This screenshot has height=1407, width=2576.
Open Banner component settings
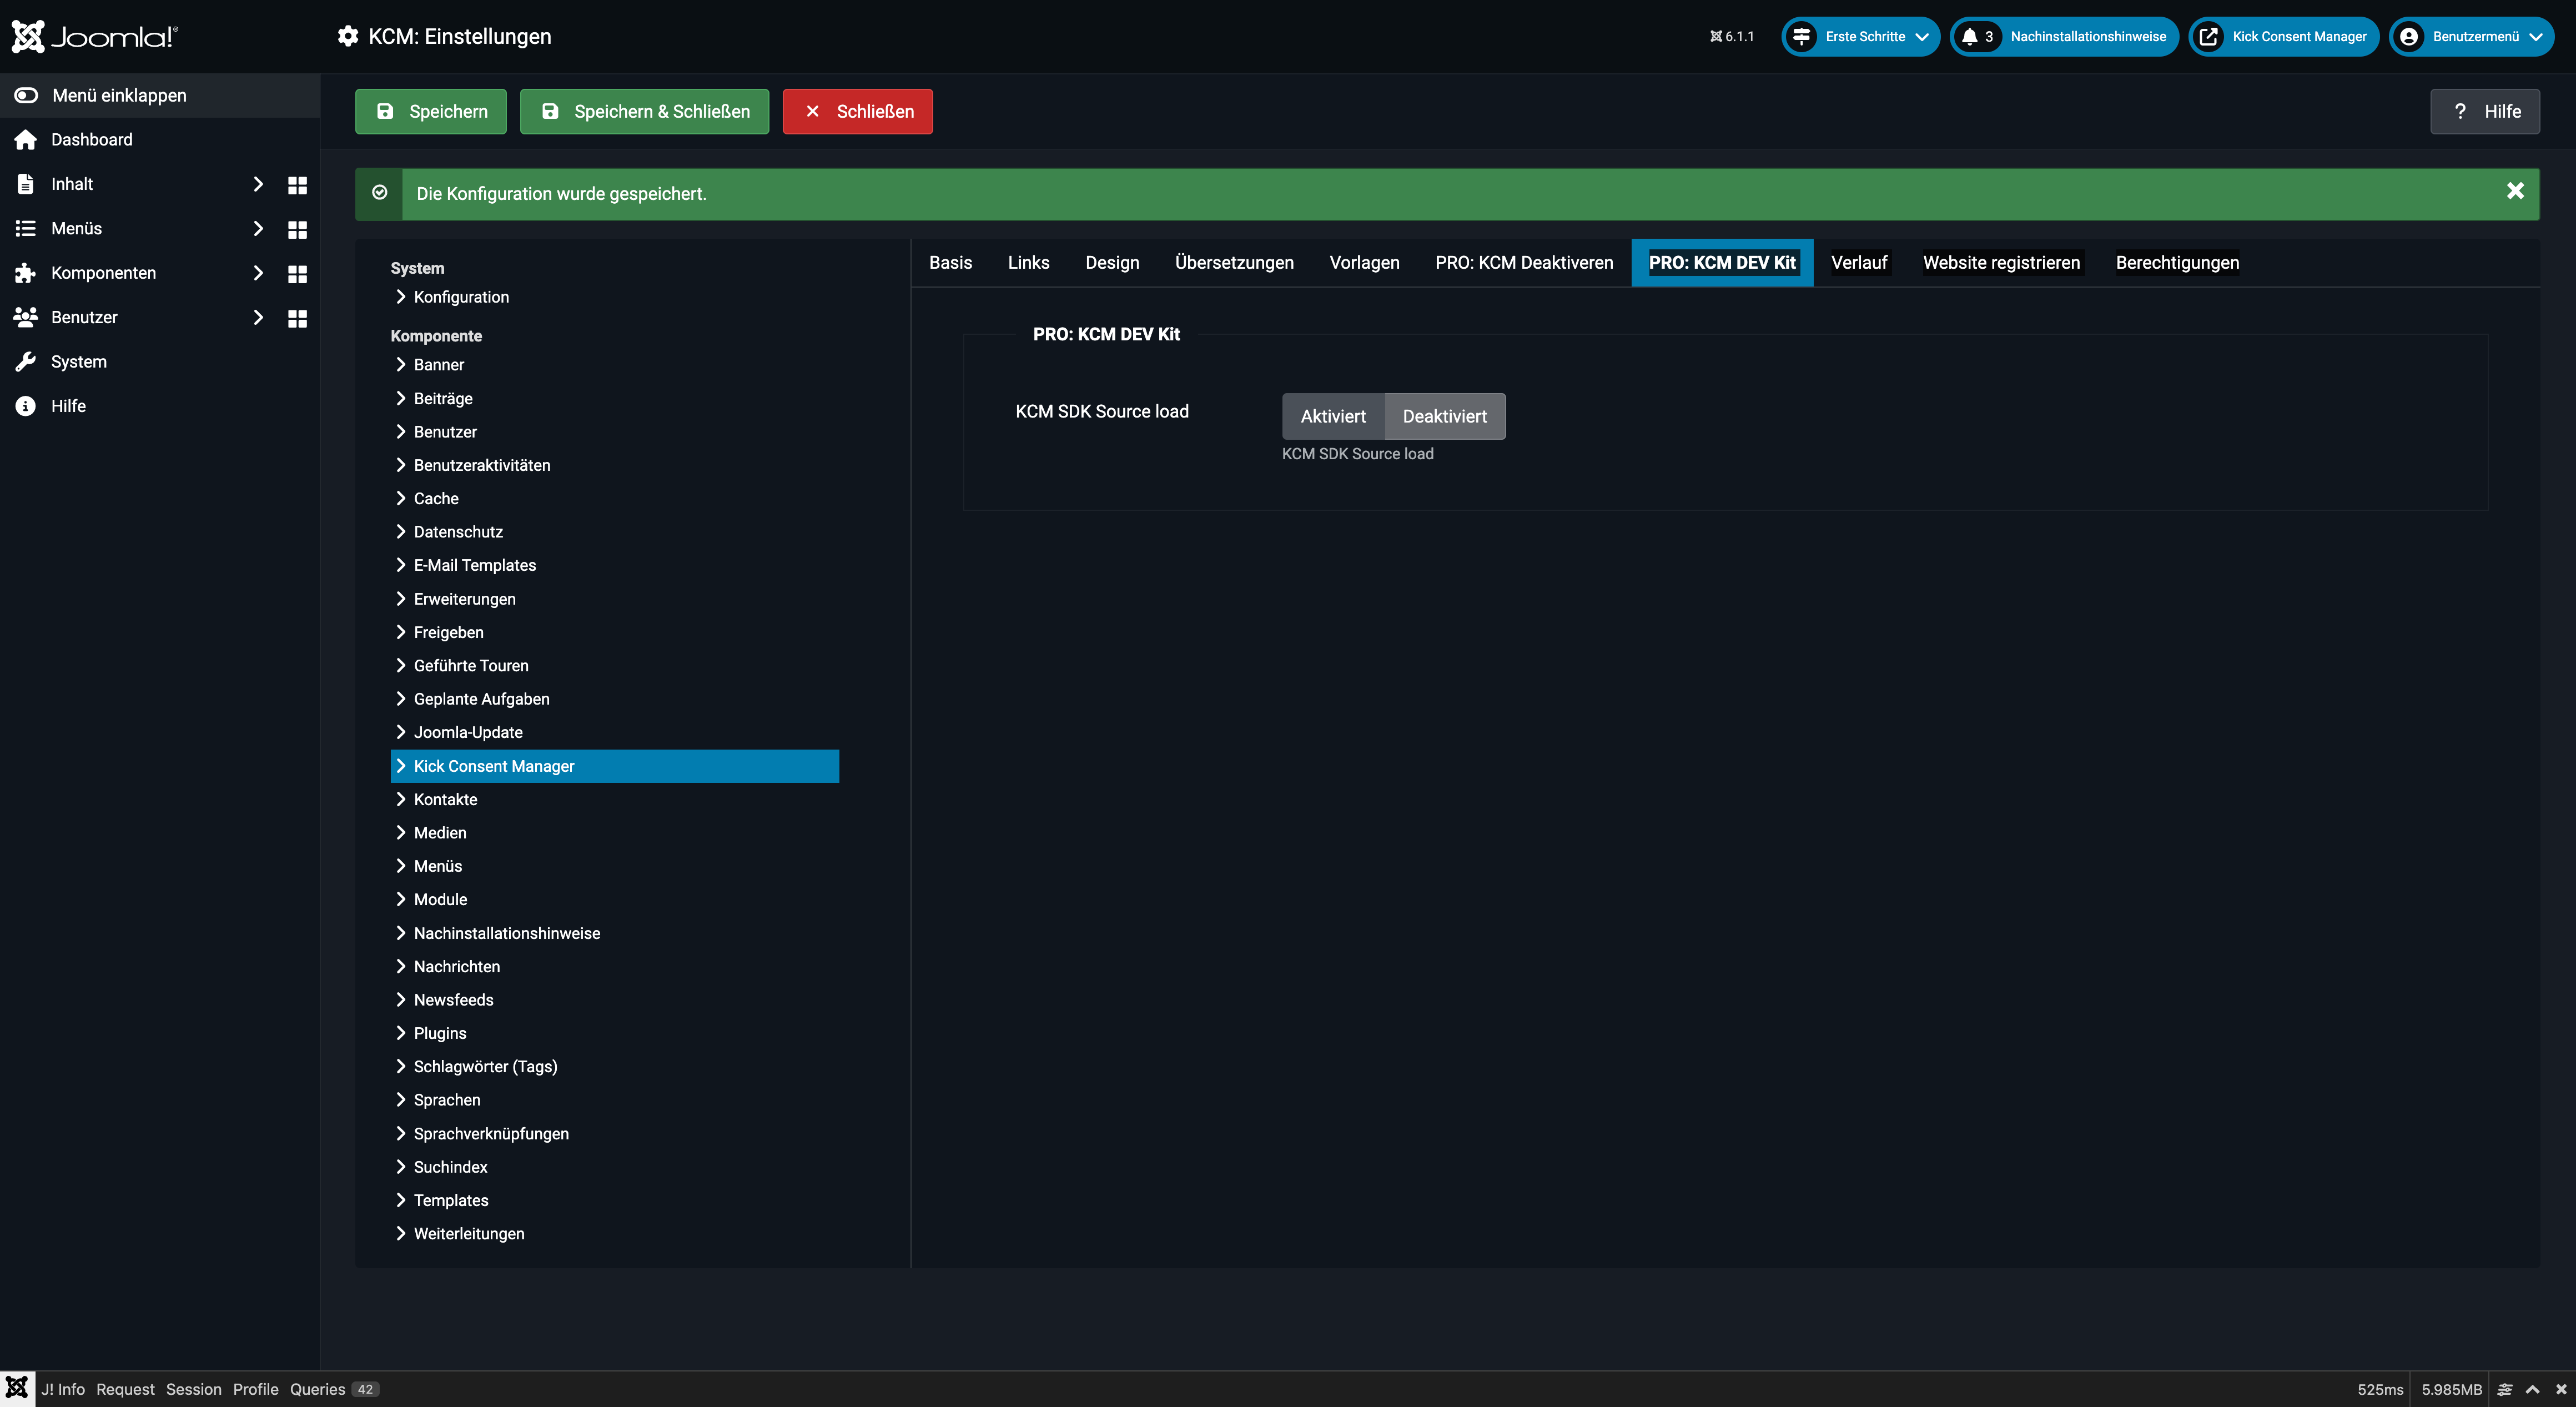(x=439, y=365)
